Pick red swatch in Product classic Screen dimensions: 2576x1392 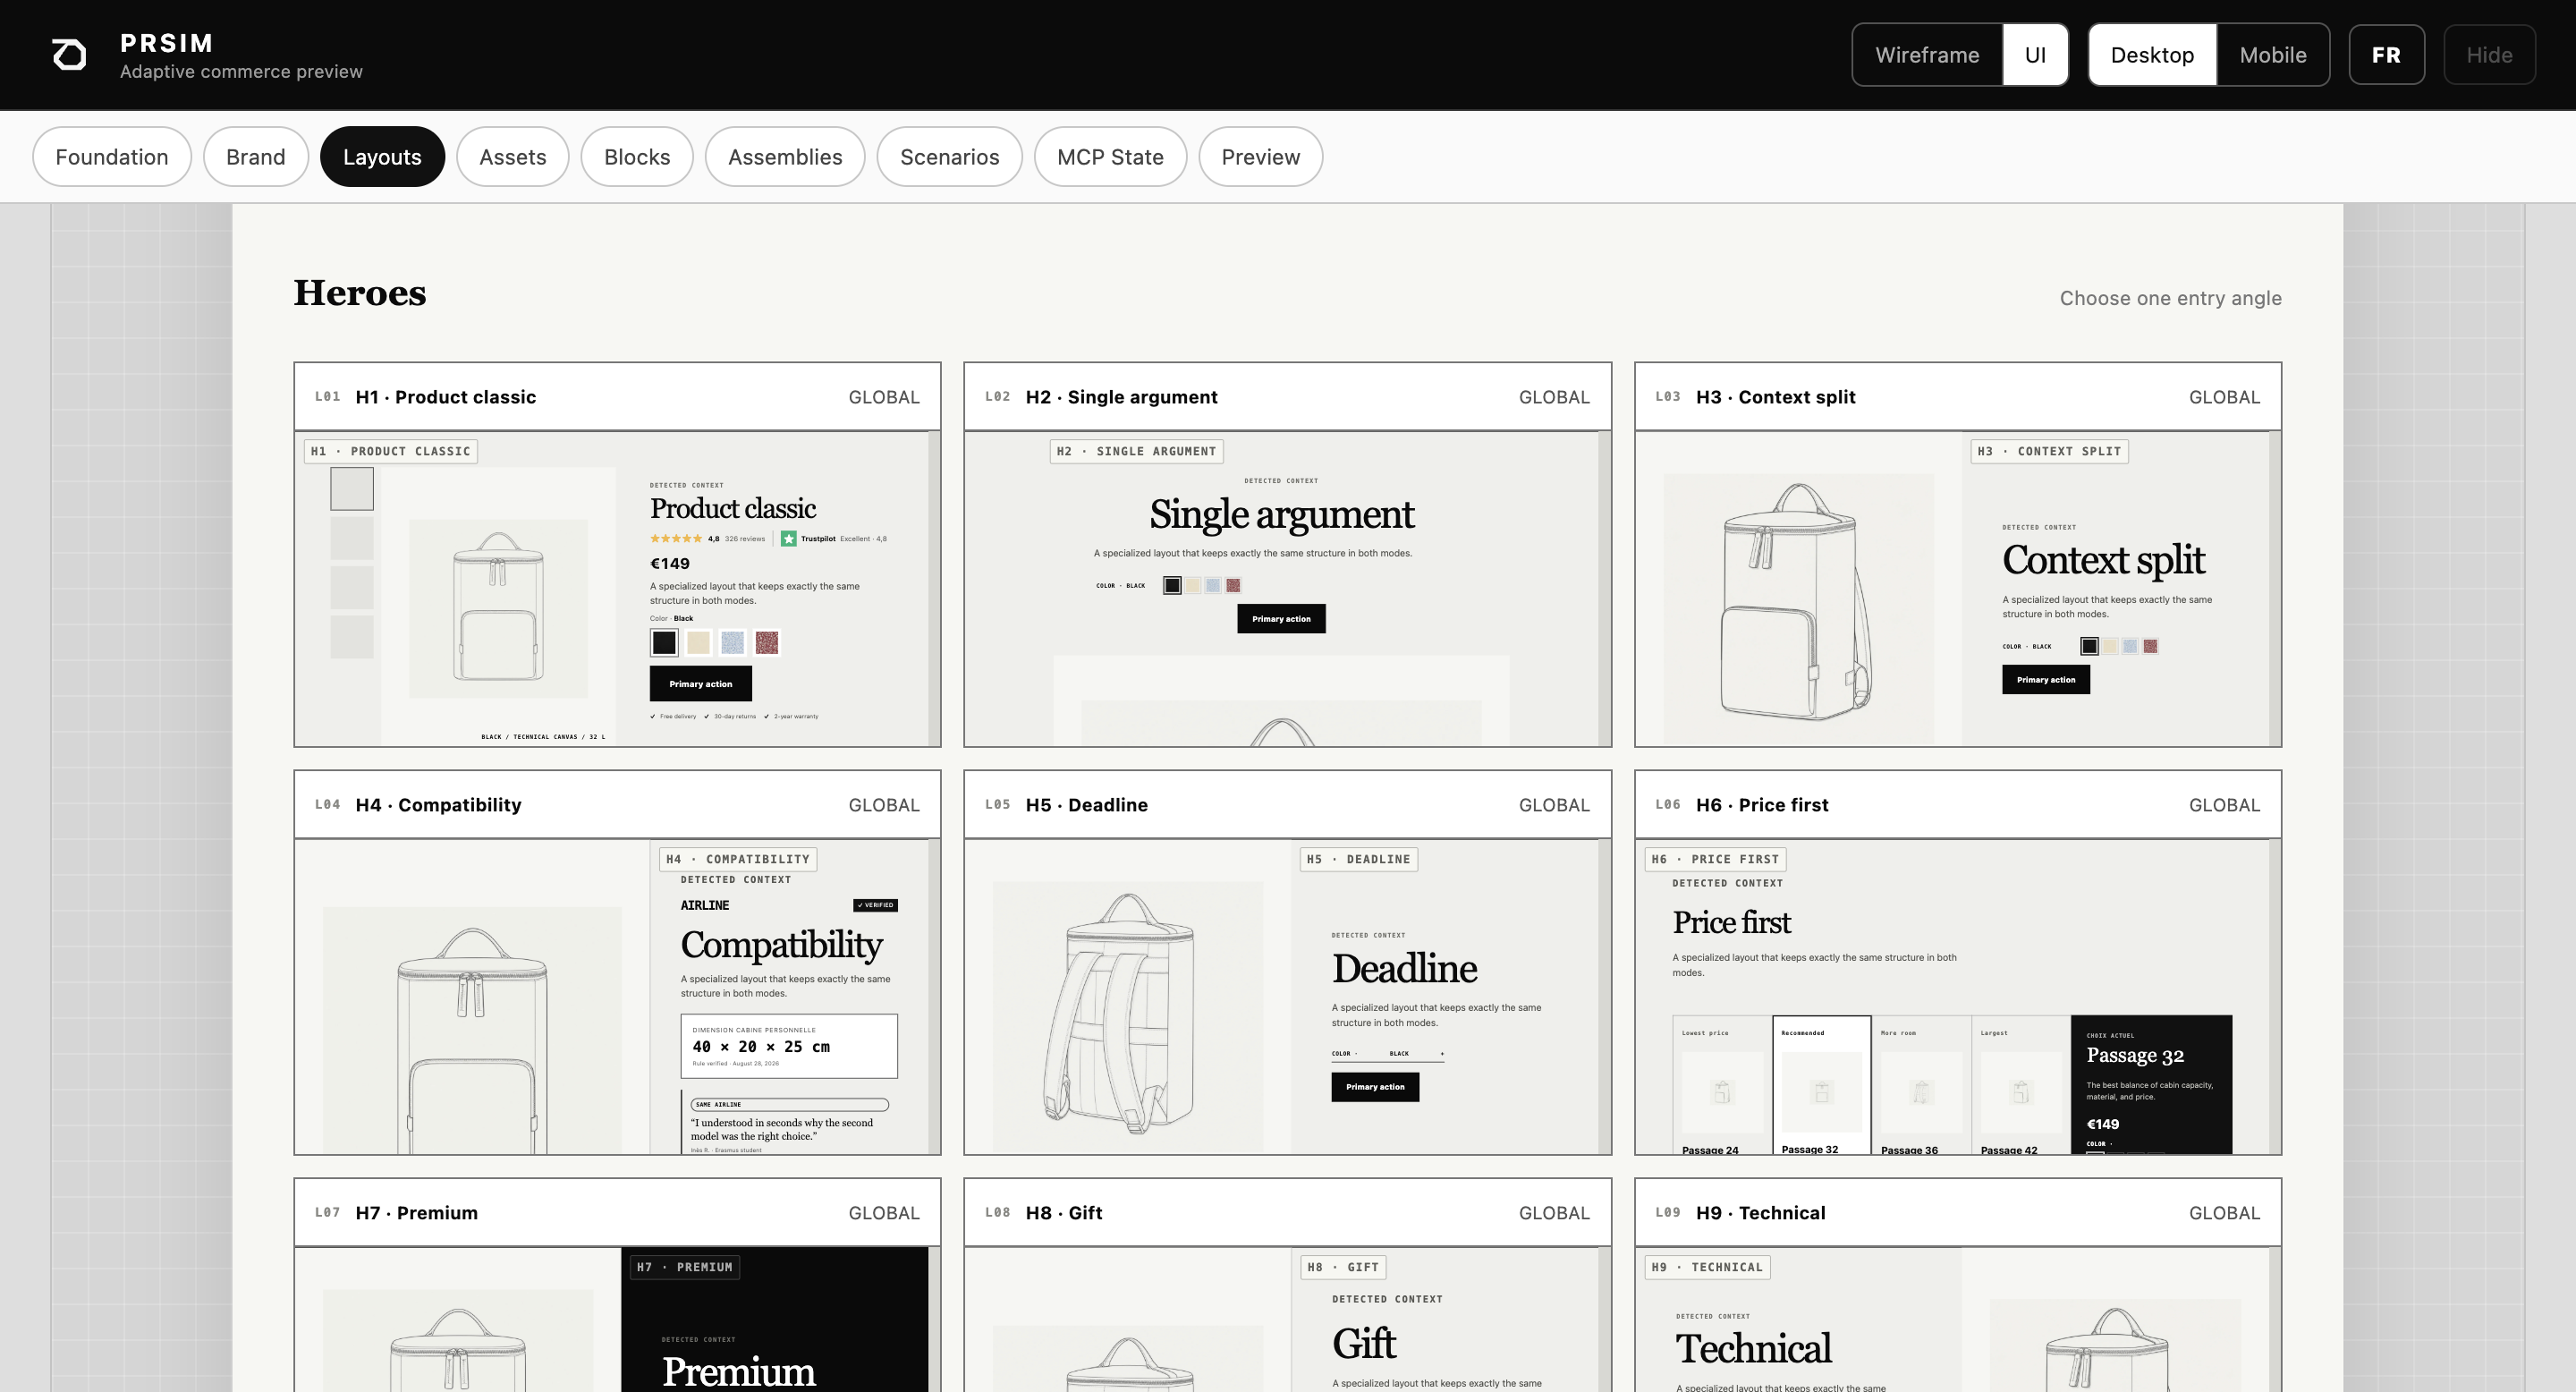point(767,642)
